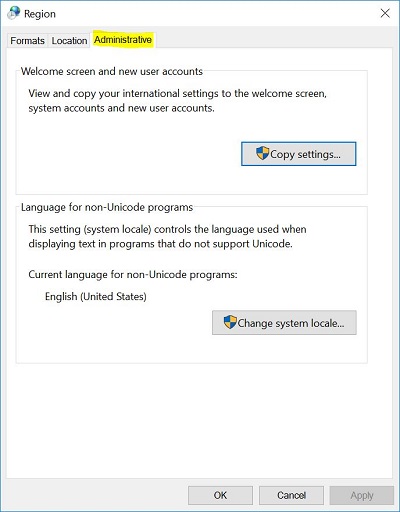Switch to the Formats tab
Image resolution: width=400 pixels, height=512 pixels.
point(27,41)
